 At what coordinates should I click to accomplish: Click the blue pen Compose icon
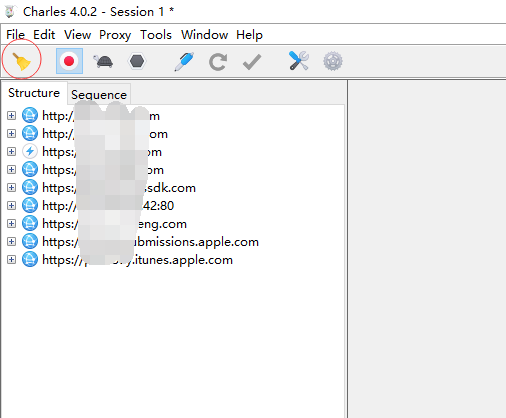(x=184, y=61)
